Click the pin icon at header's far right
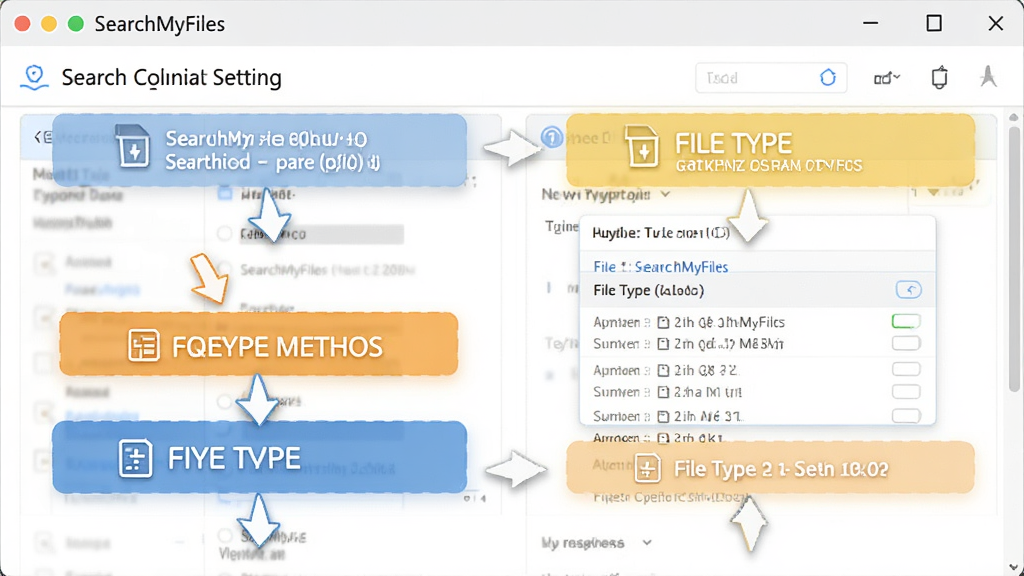The image size is (1024, 576). pos(988,77)
